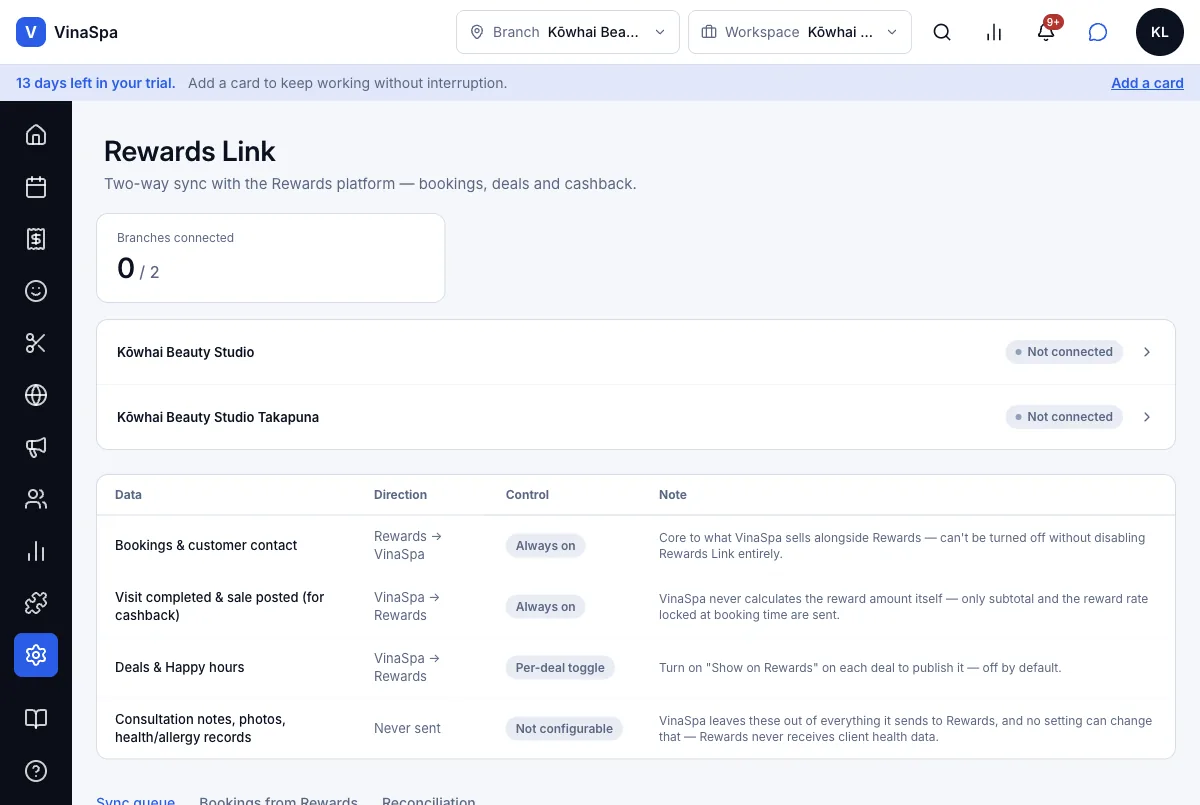The image size is (1200, 805).
Task: Open the dollar receipt icon in the sidebar
Action: [x=36, y=239]
